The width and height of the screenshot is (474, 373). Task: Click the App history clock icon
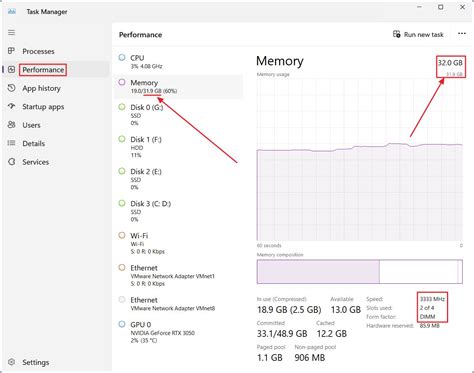[11, 88]
